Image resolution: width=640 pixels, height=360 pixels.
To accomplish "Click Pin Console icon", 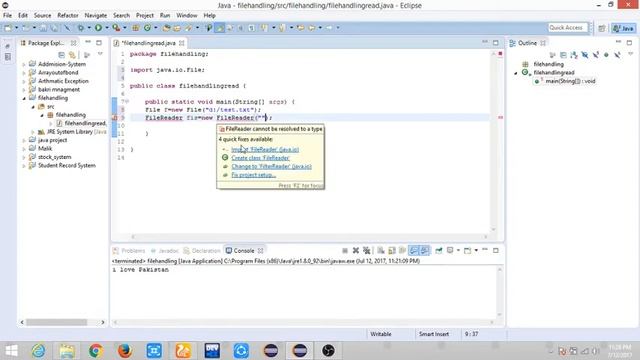I will (x=439, y=251).
